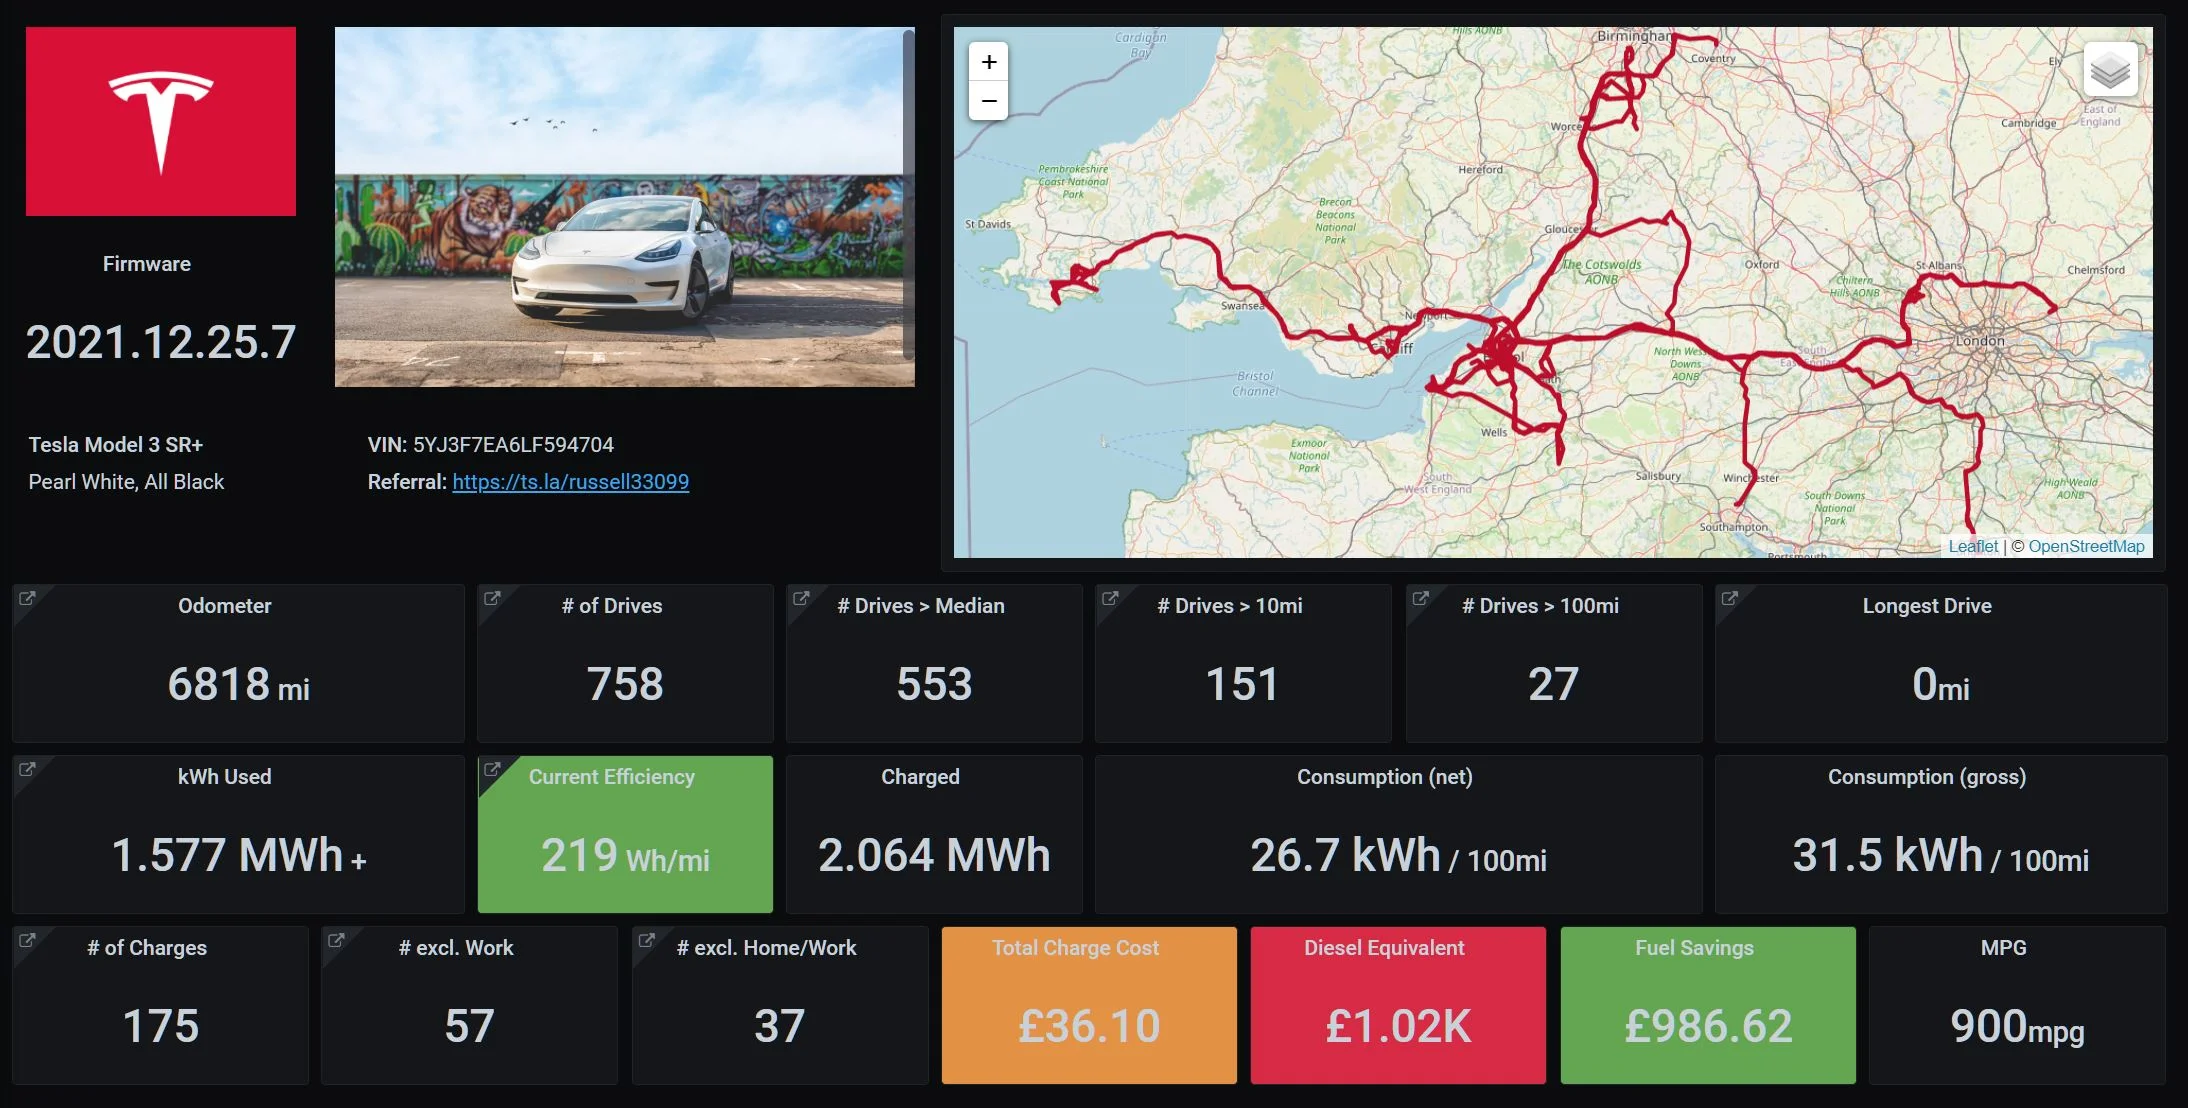Image resolution: width=2188 pixels, height=1108 pixels.
Task: Open the Longest Drive panel link icon
Action: (x=1730, y=598)
